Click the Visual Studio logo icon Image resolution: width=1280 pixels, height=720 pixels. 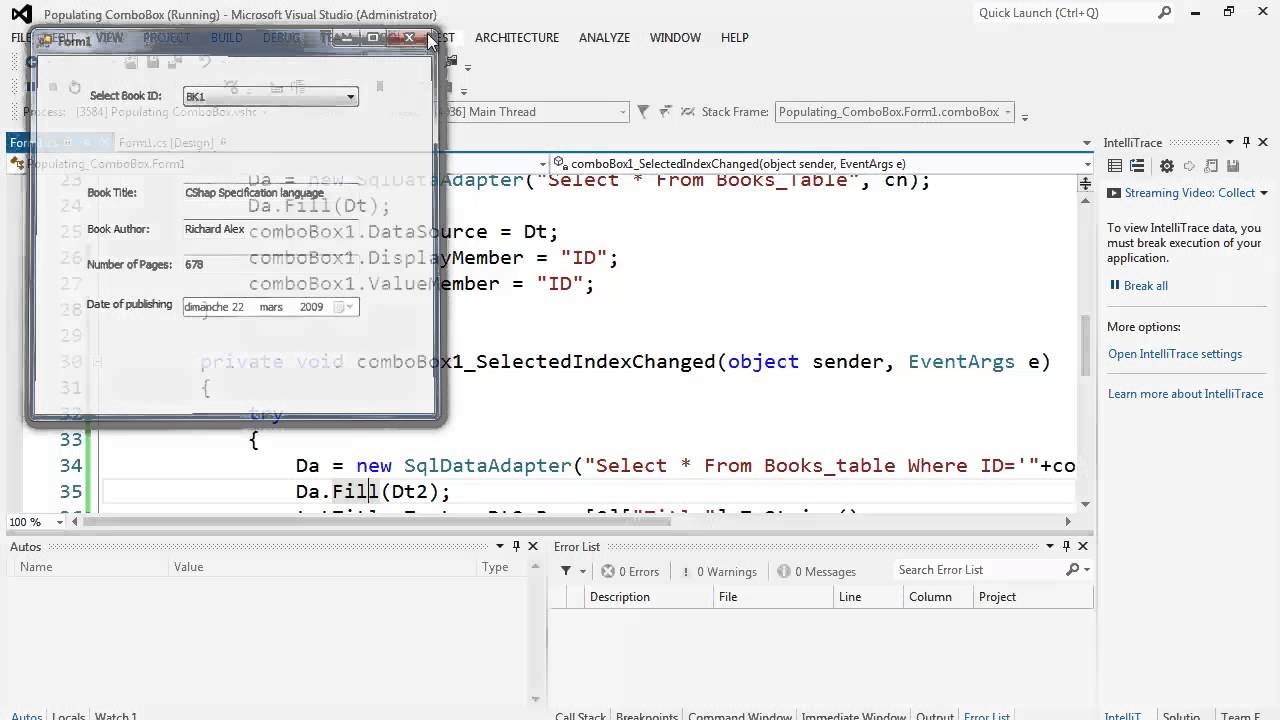[x=21, y=14]
